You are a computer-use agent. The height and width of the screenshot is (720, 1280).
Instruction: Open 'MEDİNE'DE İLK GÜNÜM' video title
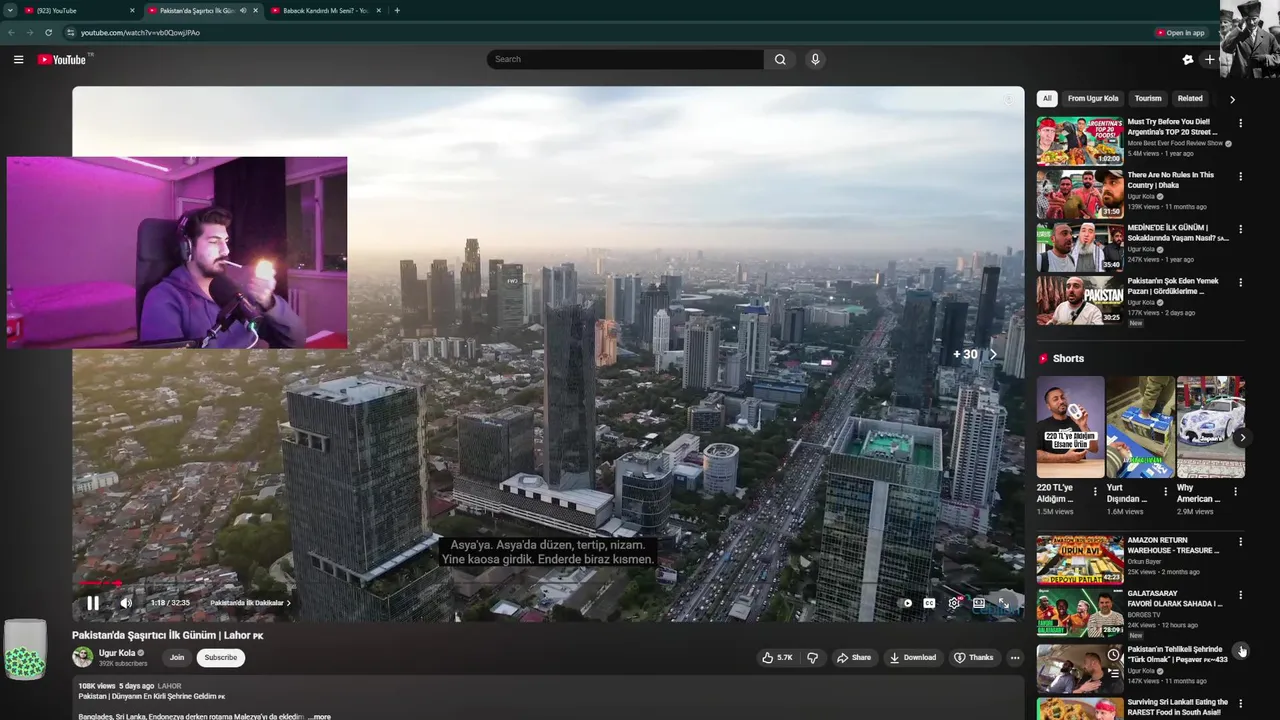1177,233
